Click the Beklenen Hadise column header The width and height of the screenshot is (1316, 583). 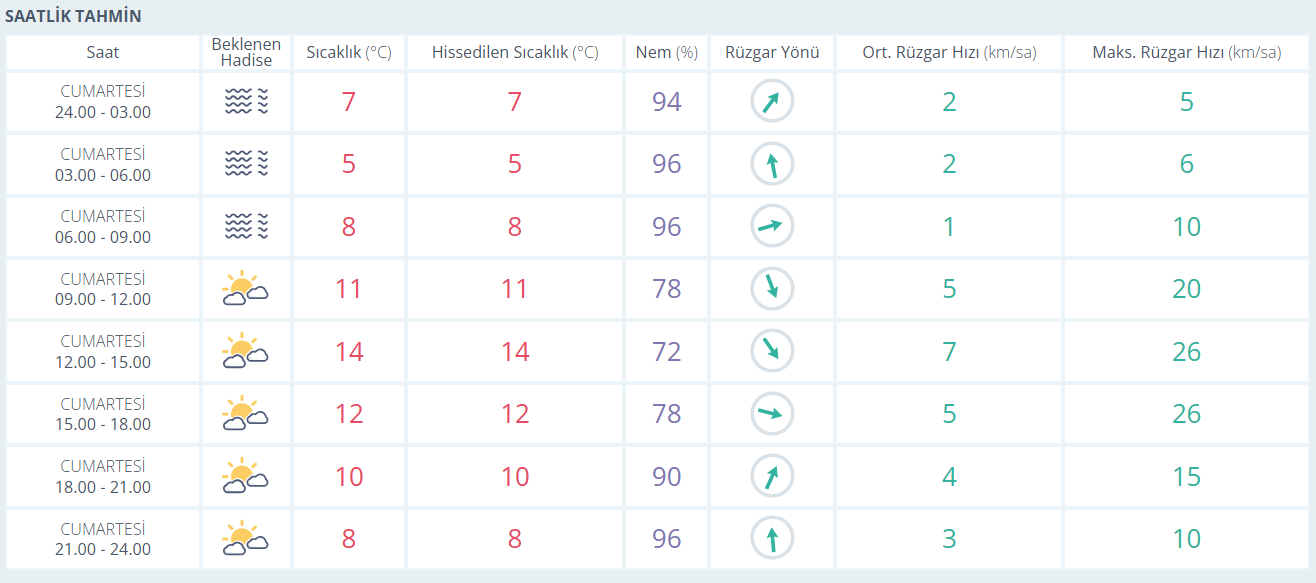246,53
